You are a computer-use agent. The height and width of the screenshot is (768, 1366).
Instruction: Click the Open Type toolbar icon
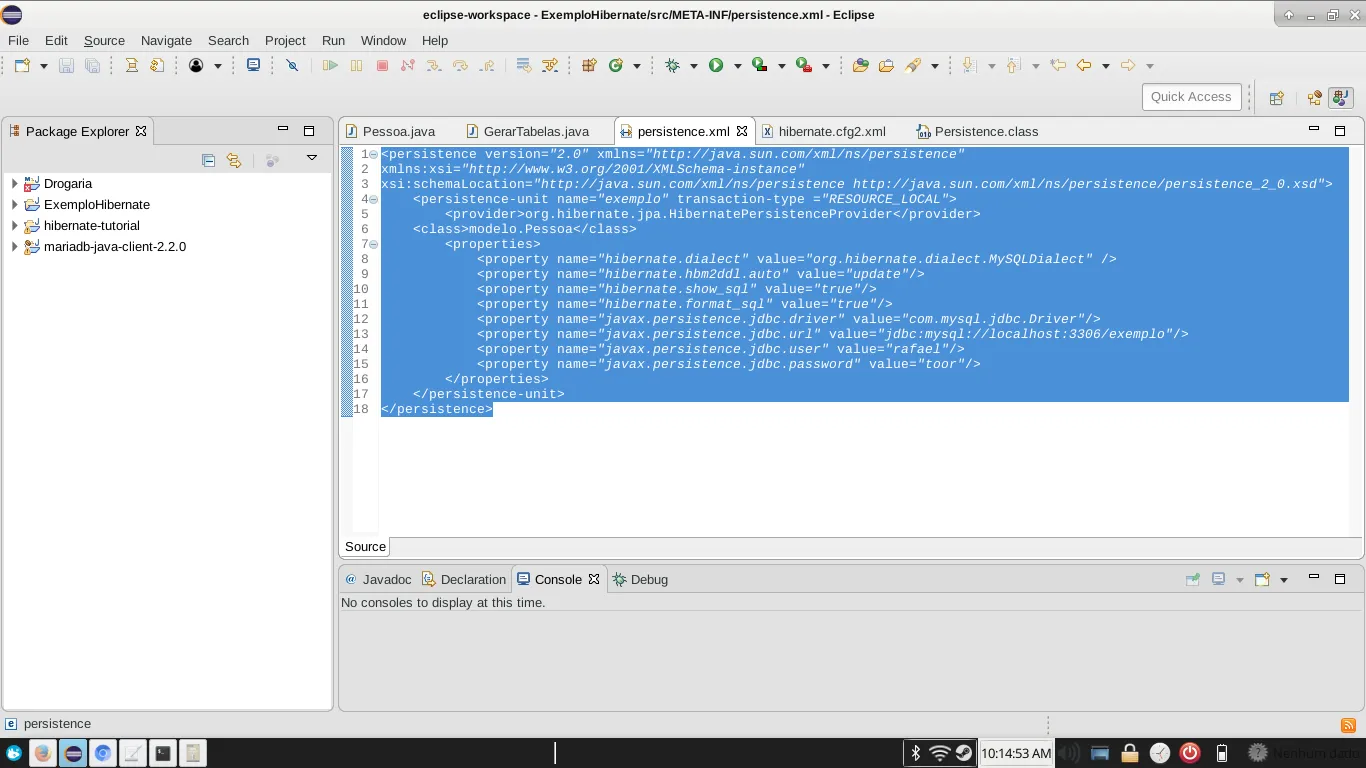pyautogui.click(x=860, y=66)
